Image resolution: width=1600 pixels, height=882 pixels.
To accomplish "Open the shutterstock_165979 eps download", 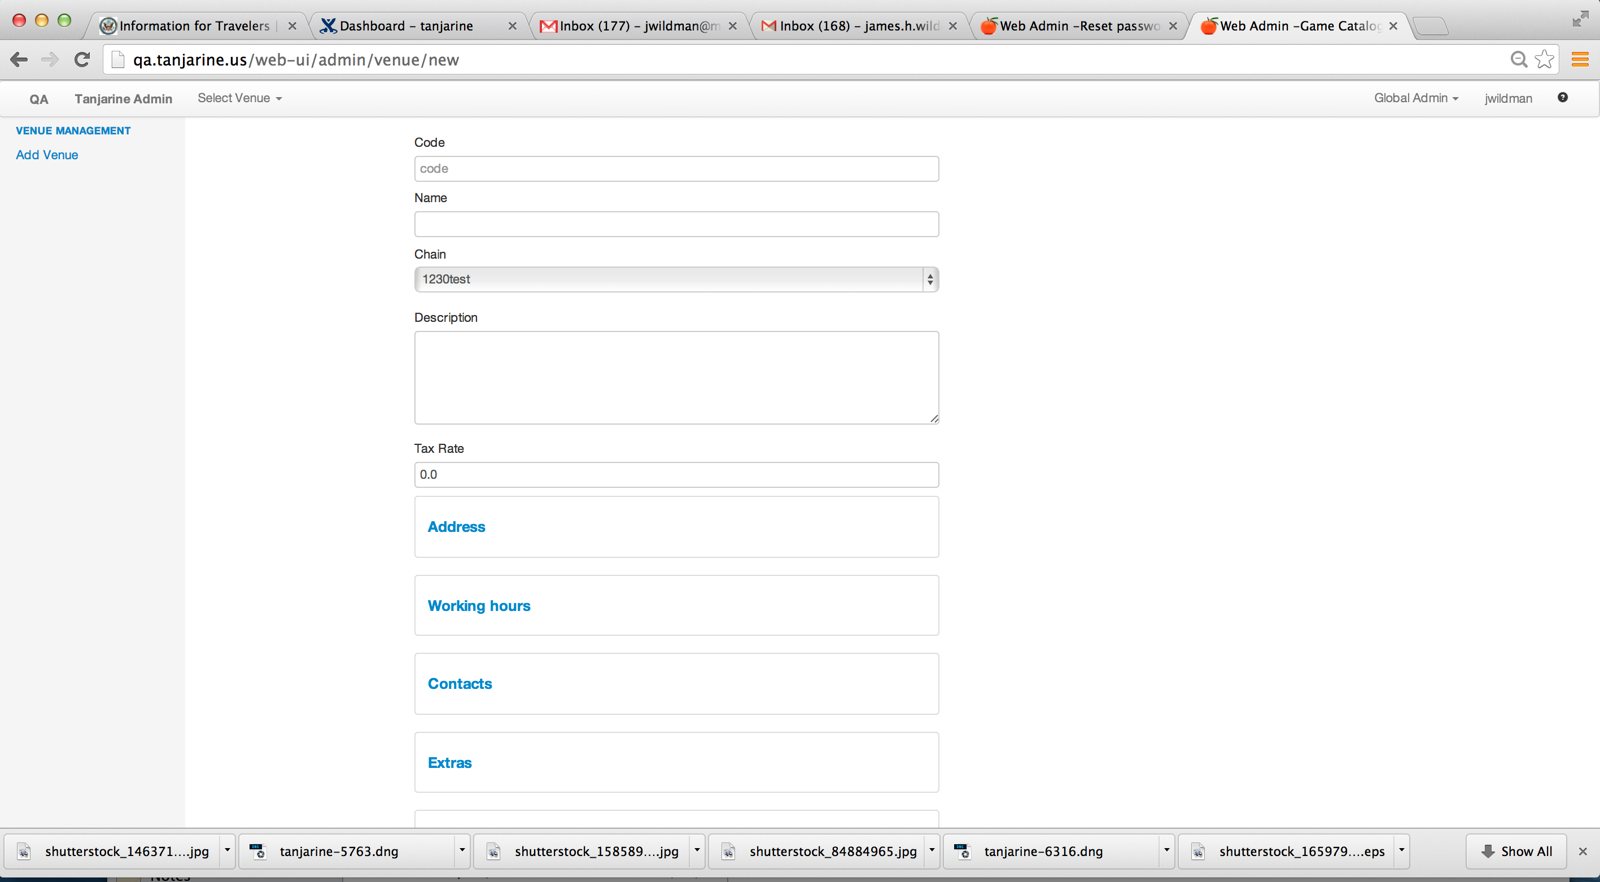I will pos(1287,852).
